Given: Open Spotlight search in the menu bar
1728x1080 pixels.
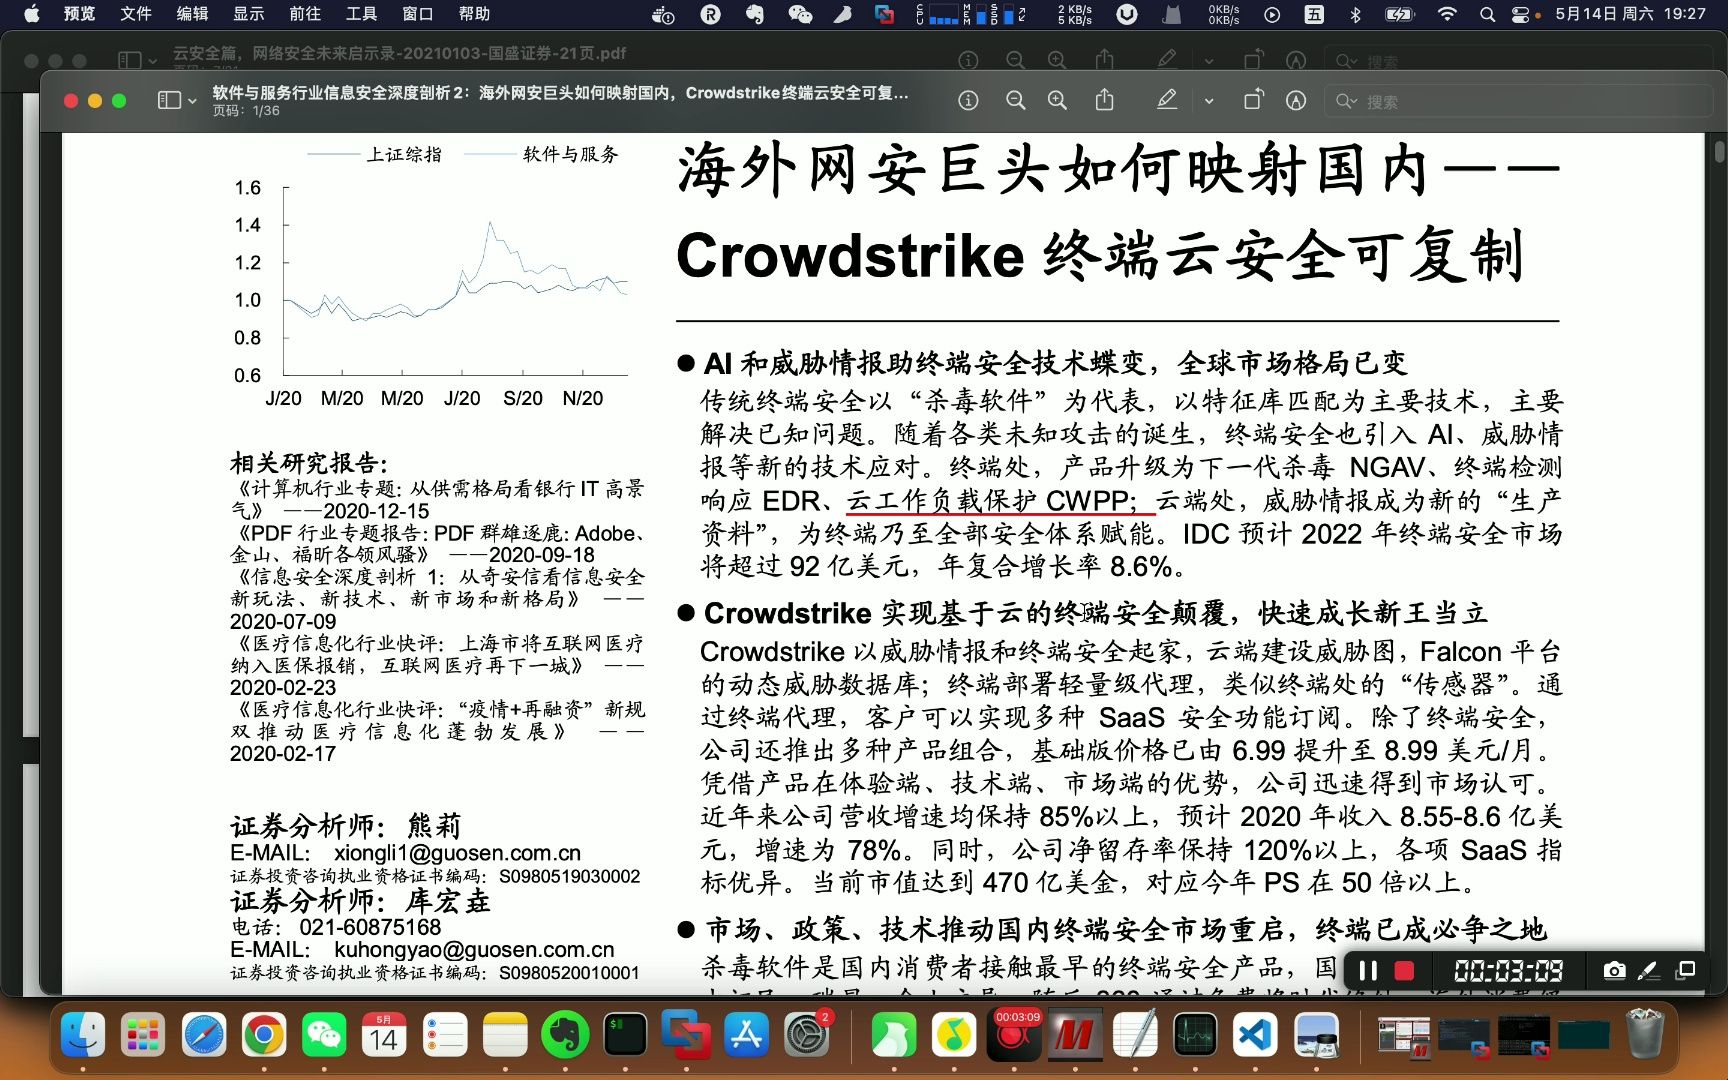Looking at the screenshot, I should tap(1487, 14).
